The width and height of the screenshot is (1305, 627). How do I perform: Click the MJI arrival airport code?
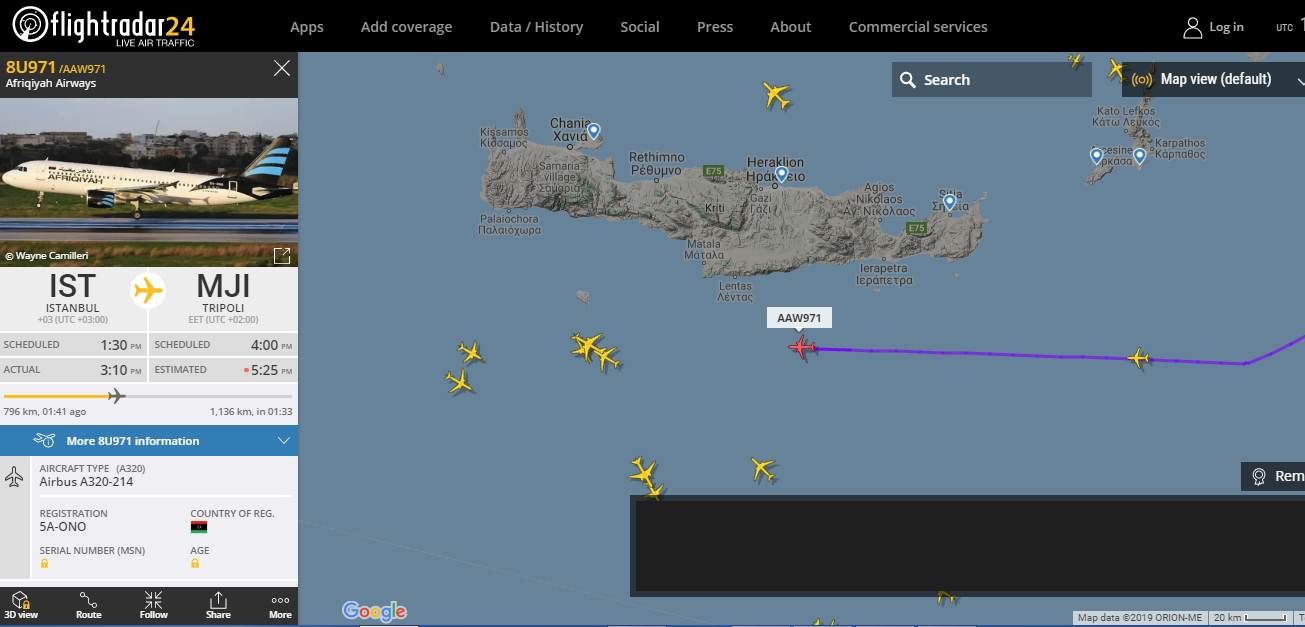coord(223,286)
